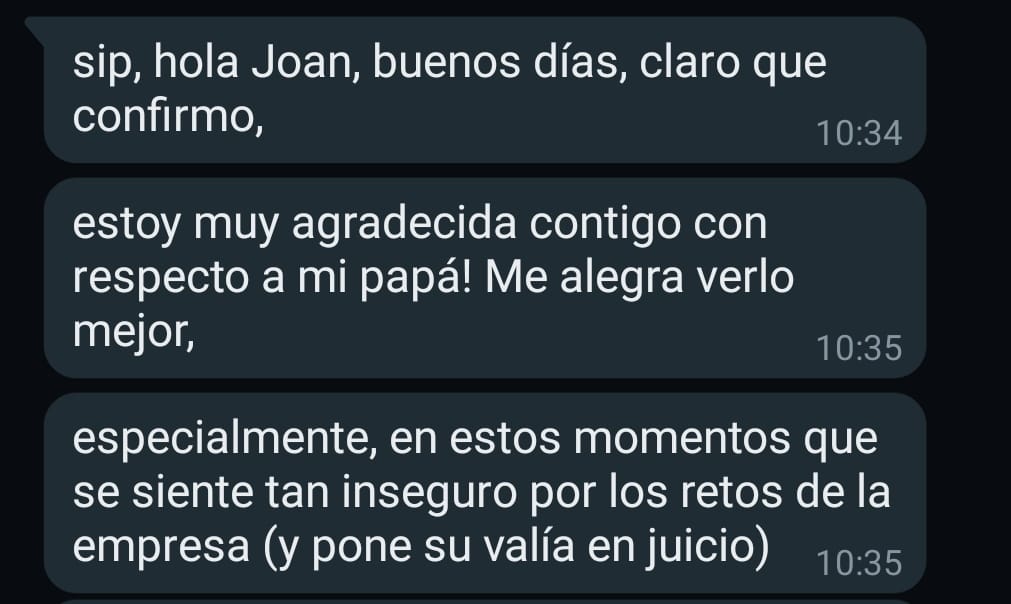Click the word 'mejor,' in second message
The image size is (1011, 604).
pyautogui.click(x=133, y=333)
